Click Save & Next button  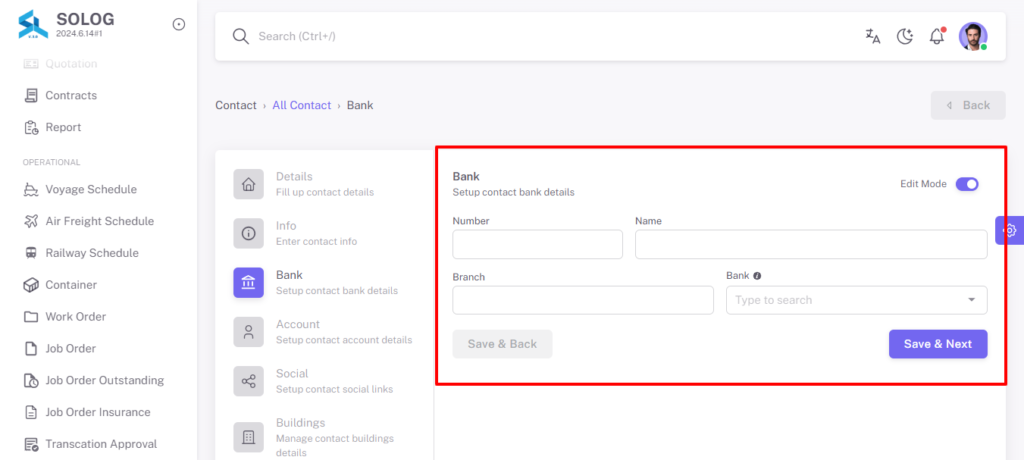coord(938,344)
